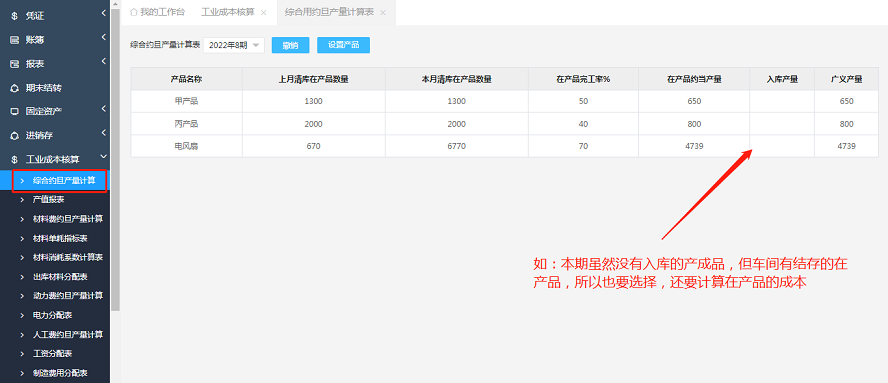888x383 pixels.
Task: Click the 6770 cell in 电风扇 row
Action: pos(456,146)
